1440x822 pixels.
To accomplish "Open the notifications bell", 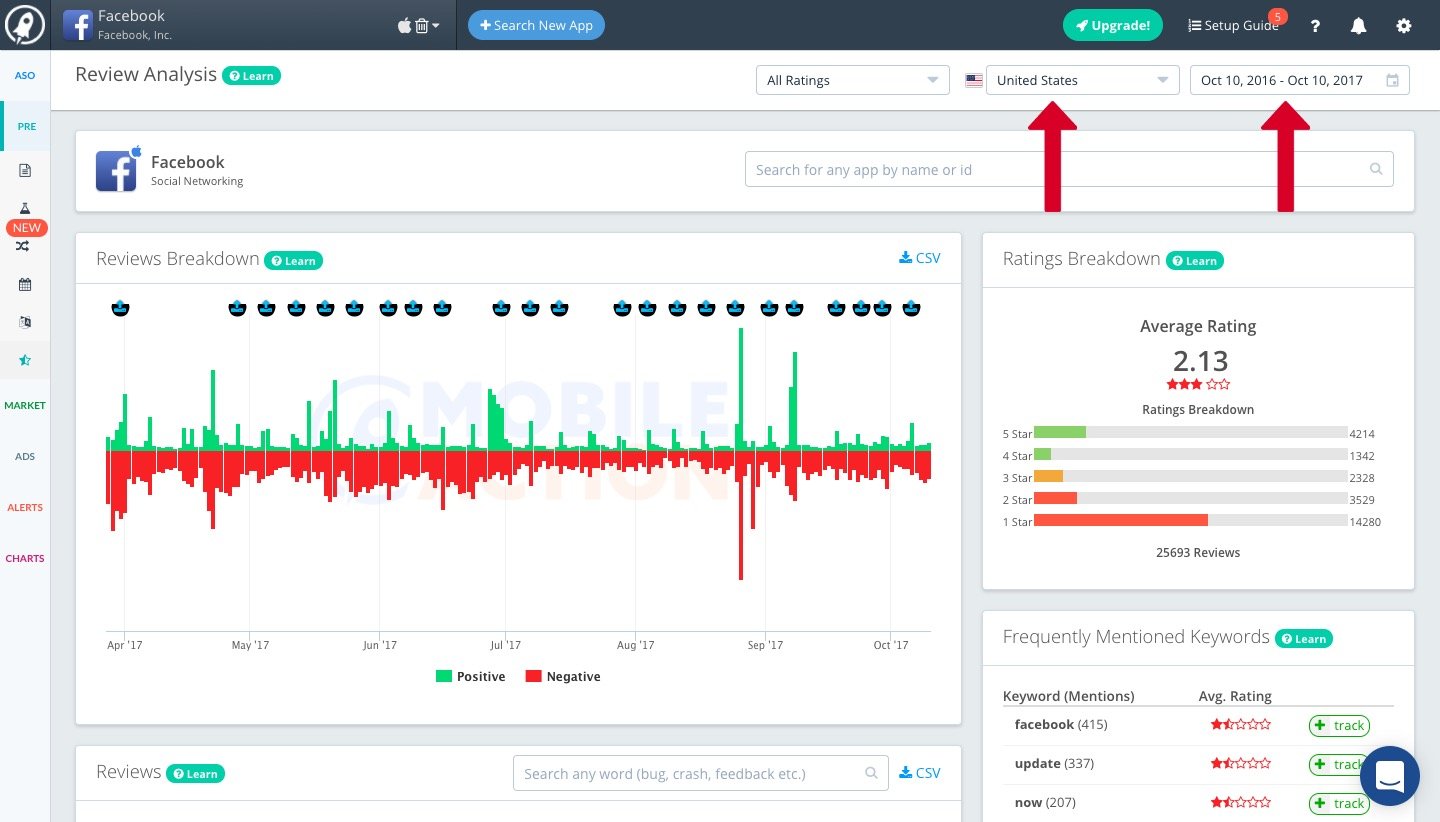I will pyautogui.click(x=1358, y=26).
